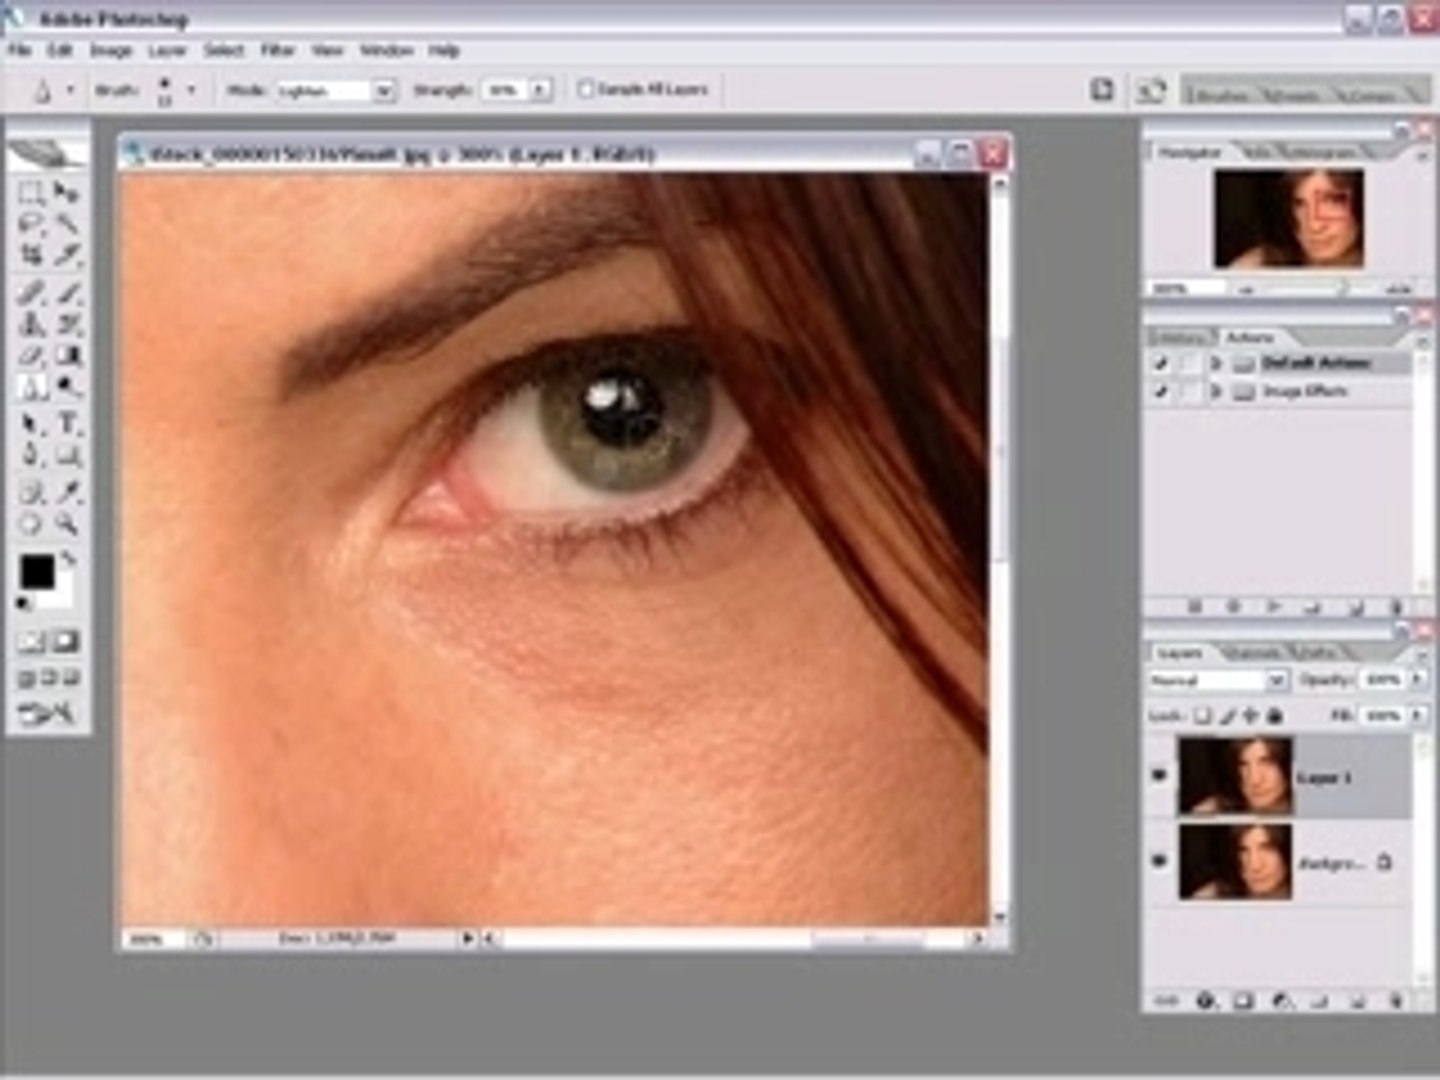The height and width of the screenshot is (1080, 1440).
Task: Open the Image menu
Action: click(111, 50)
